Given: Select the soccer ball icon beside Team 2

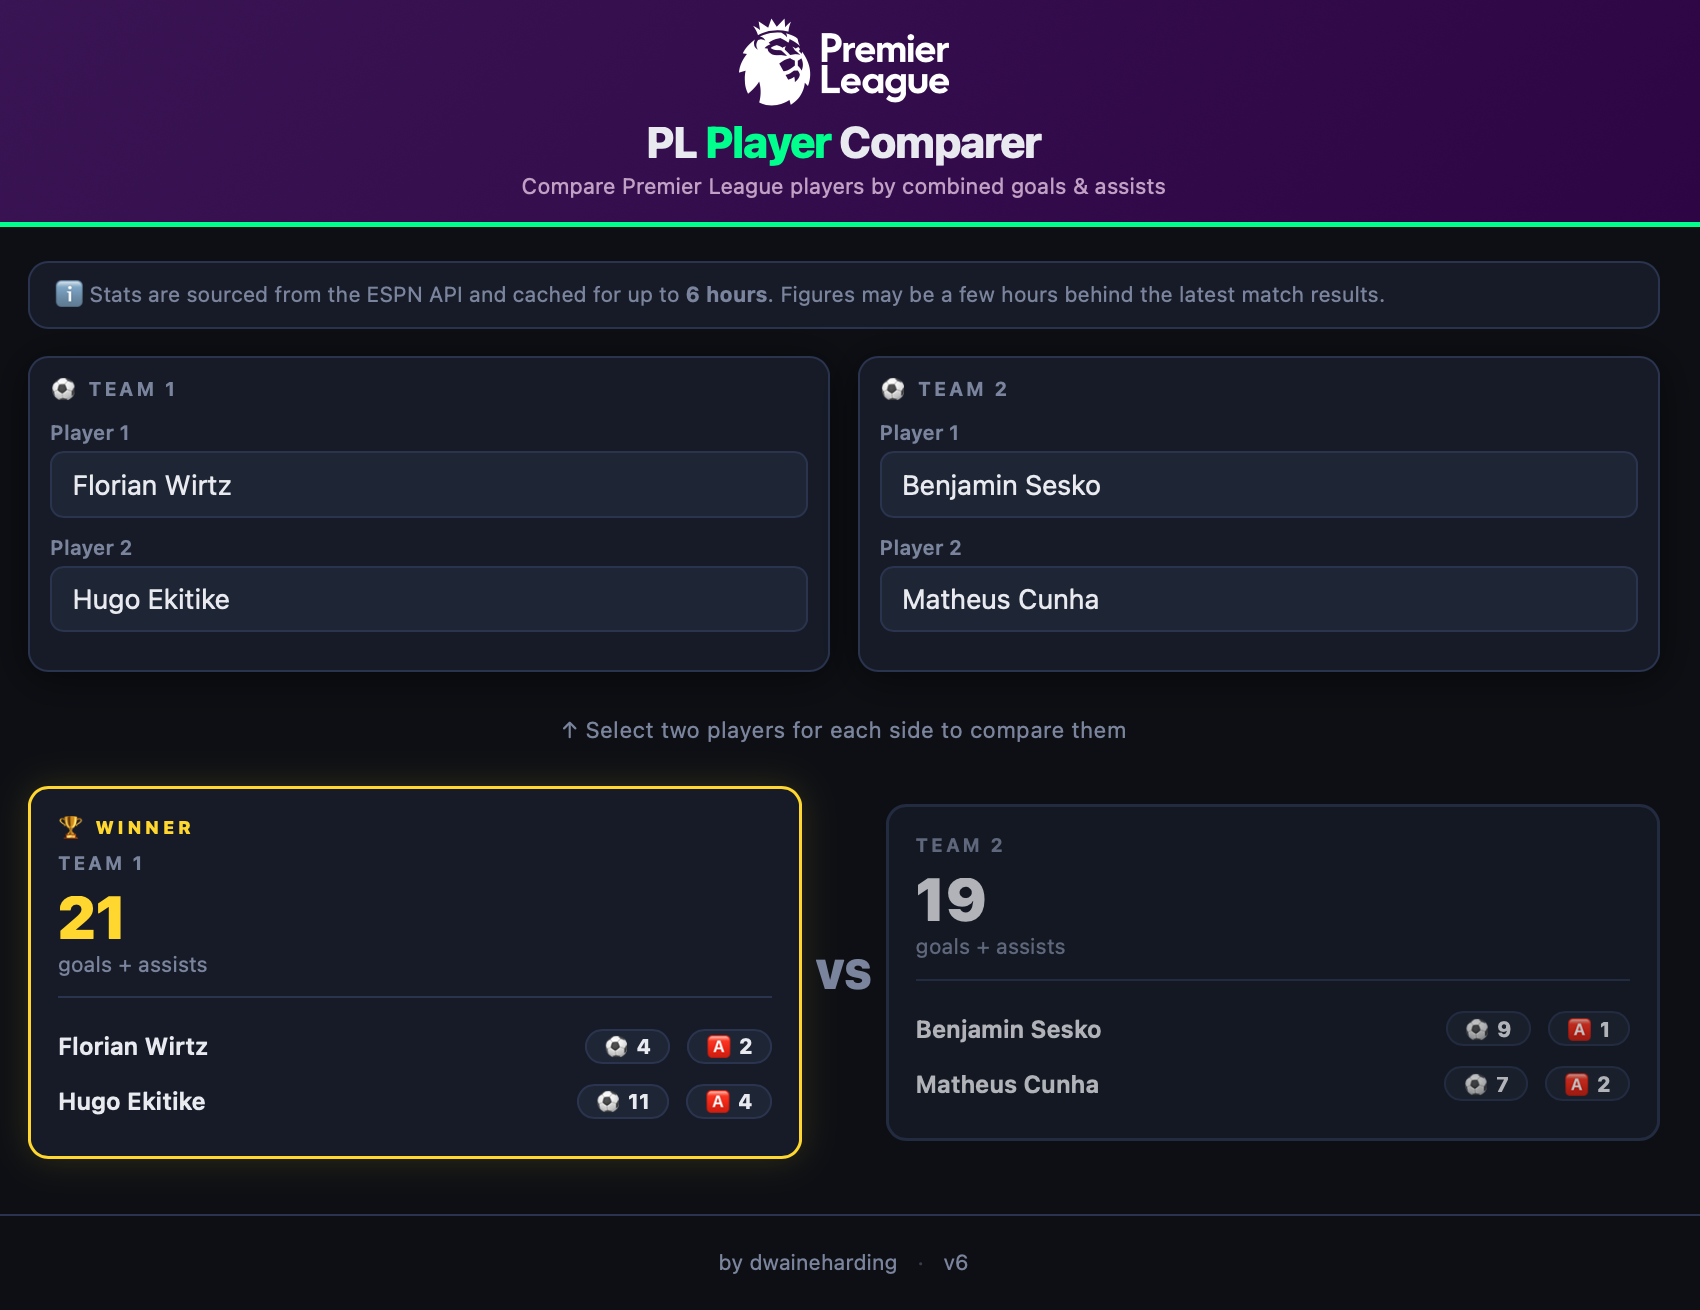Looking at the screenshot, I should click(x=894, y=388).
